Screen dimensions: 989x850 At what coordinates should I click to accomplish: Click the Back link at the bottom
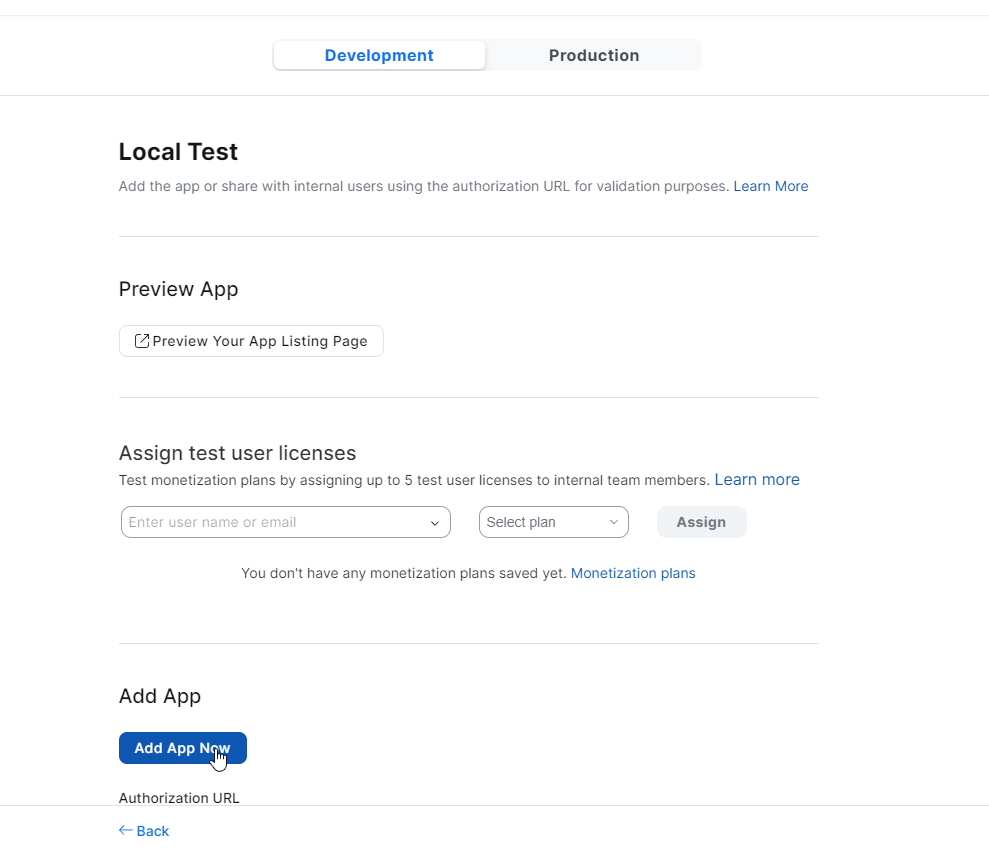(152, 831)
